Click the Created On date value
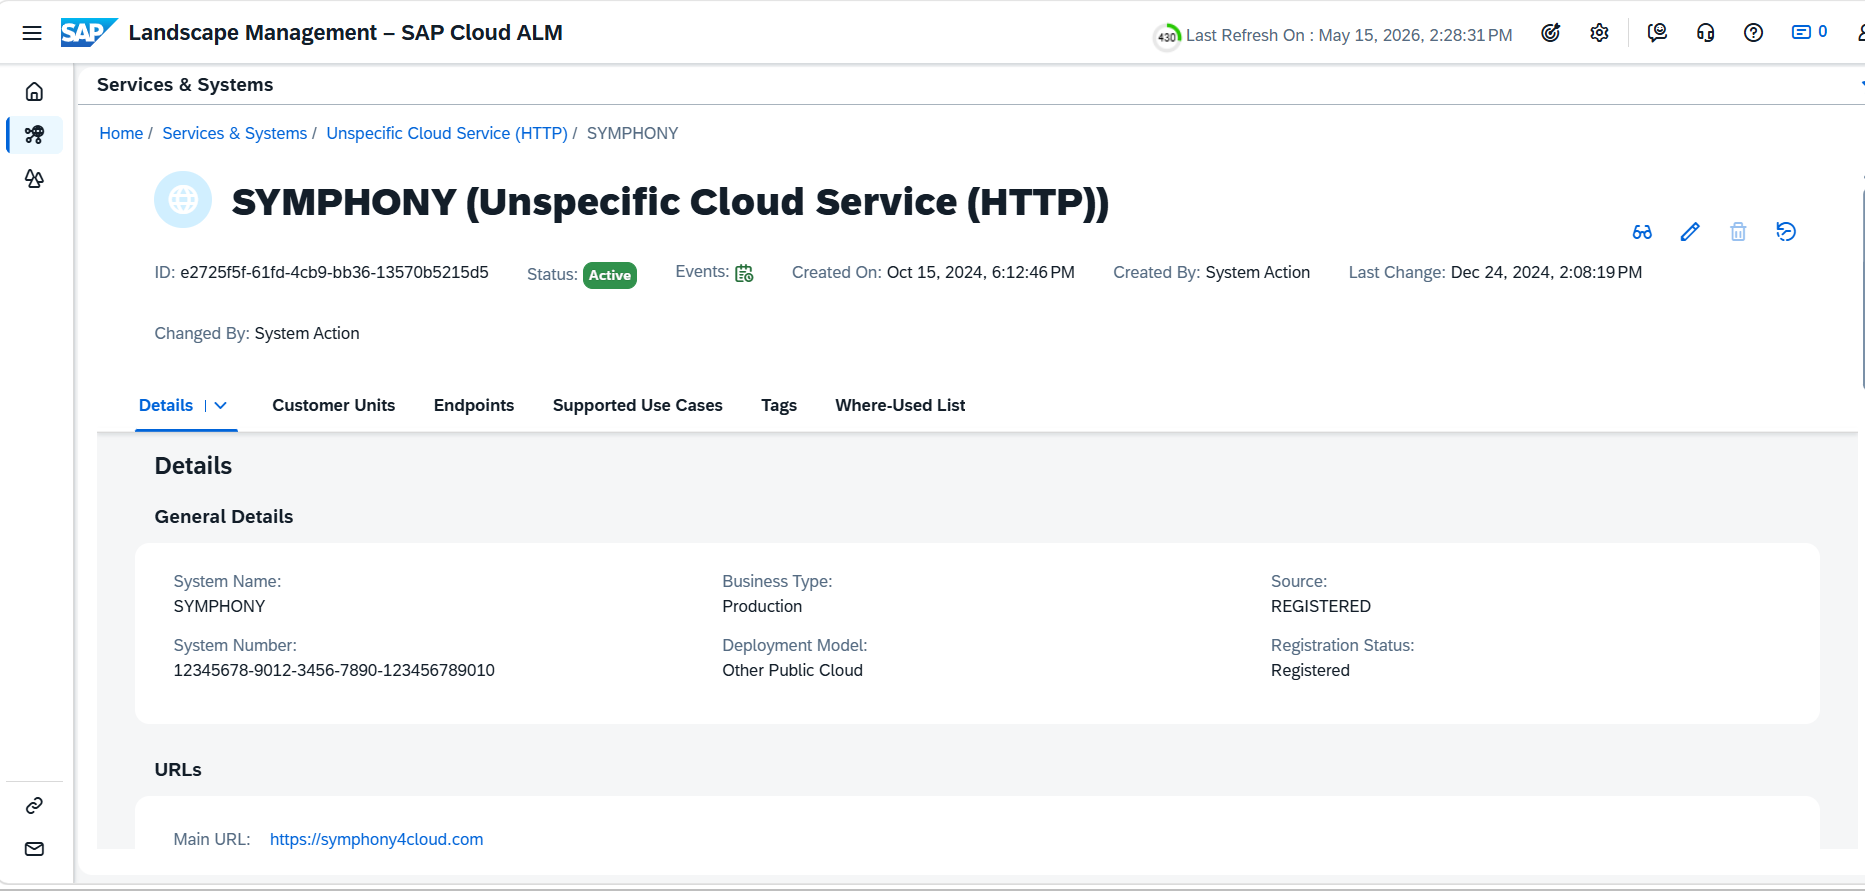This screenshot has width=1865, height=891. (x=981, y=272)
